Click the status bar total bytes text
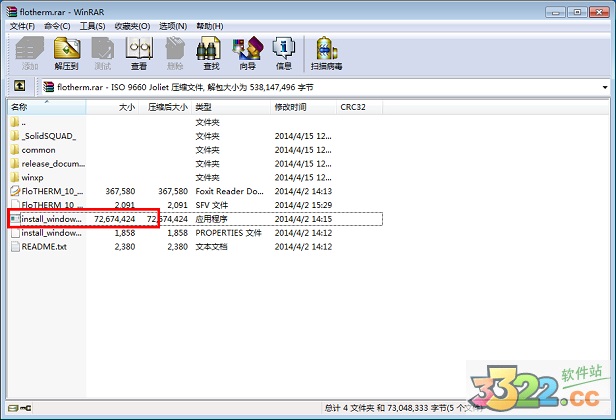 coord(403,408)
